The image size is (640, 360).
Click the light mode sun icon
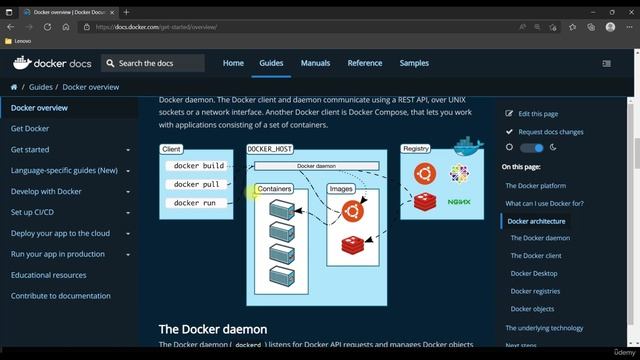[509, 147]
